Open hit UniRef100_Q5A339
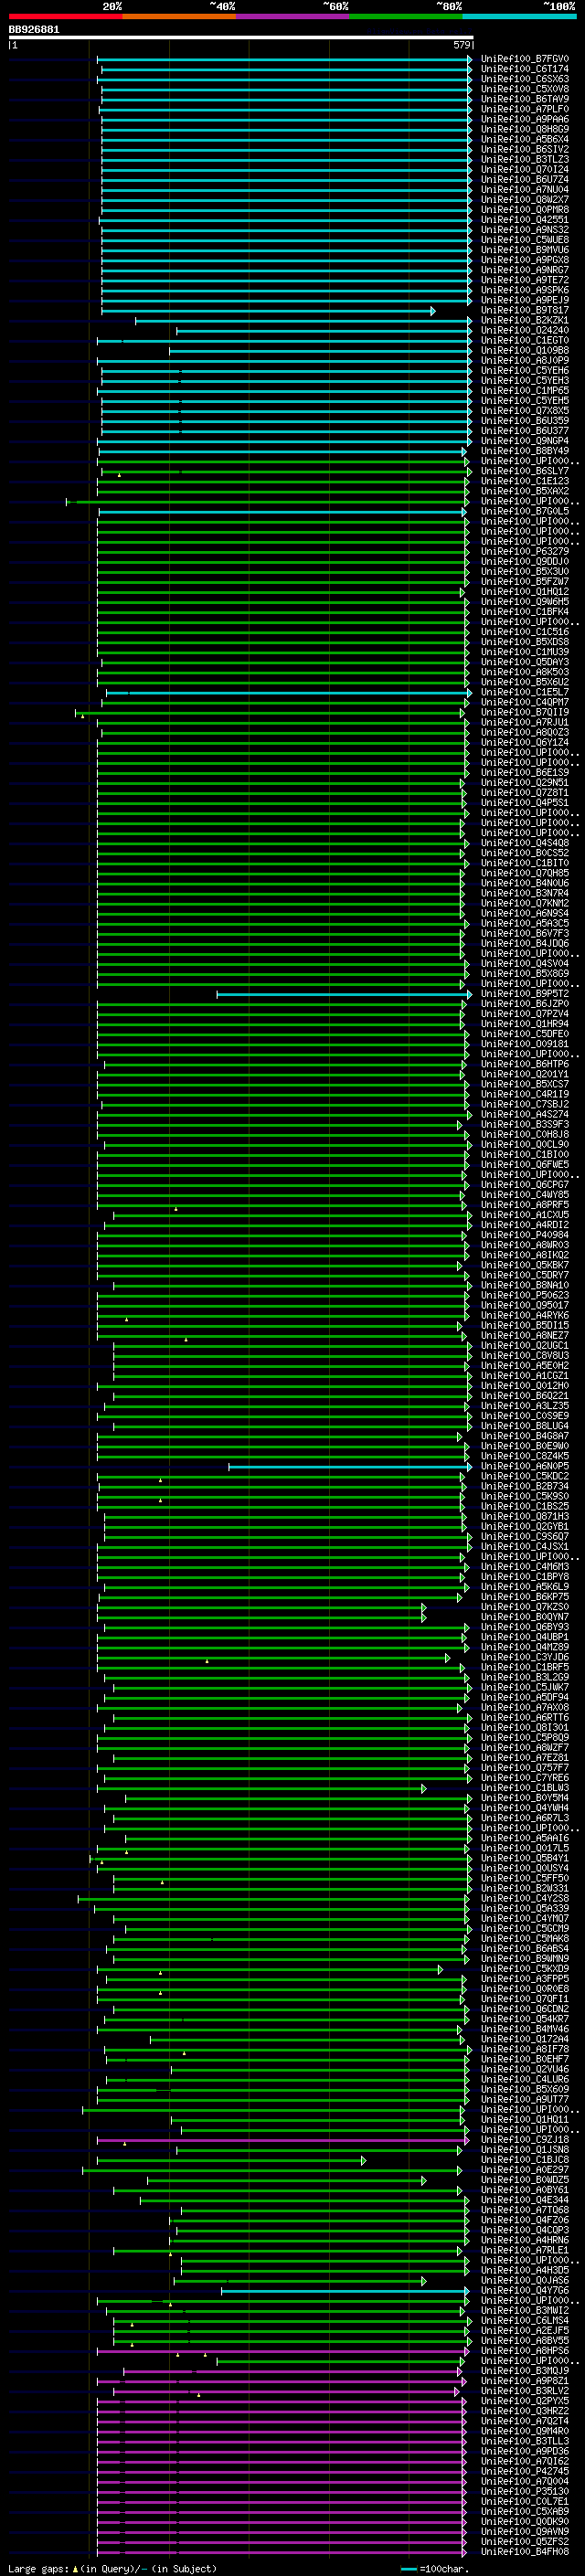This screenshot has height=2576, width=585. [525, 1909]
